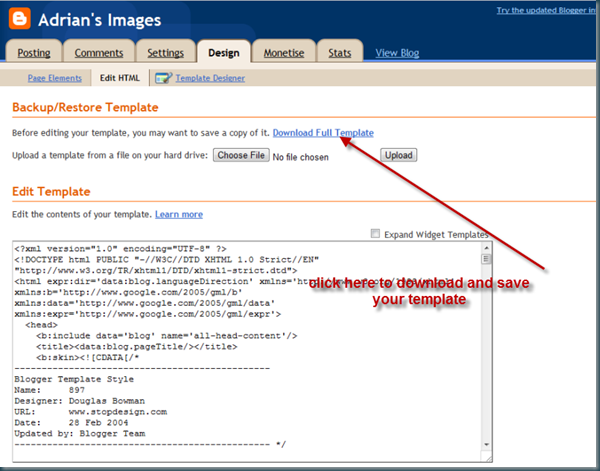Click the code scrollbar thumb
Screen dimensions: 600x471
(x=486, y=259)
